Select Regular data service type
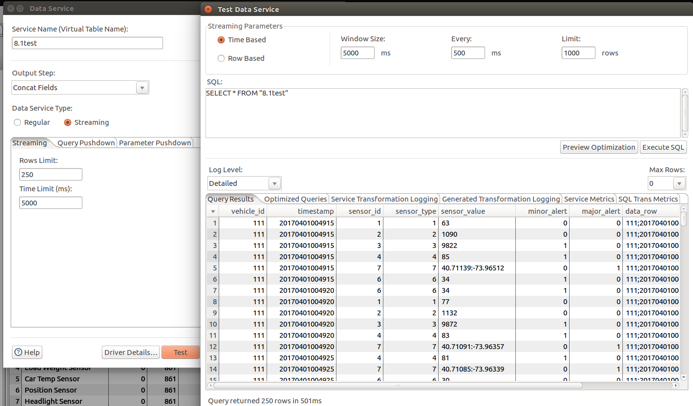This screenshot has width=693, height=406. [x=17, y=123]
